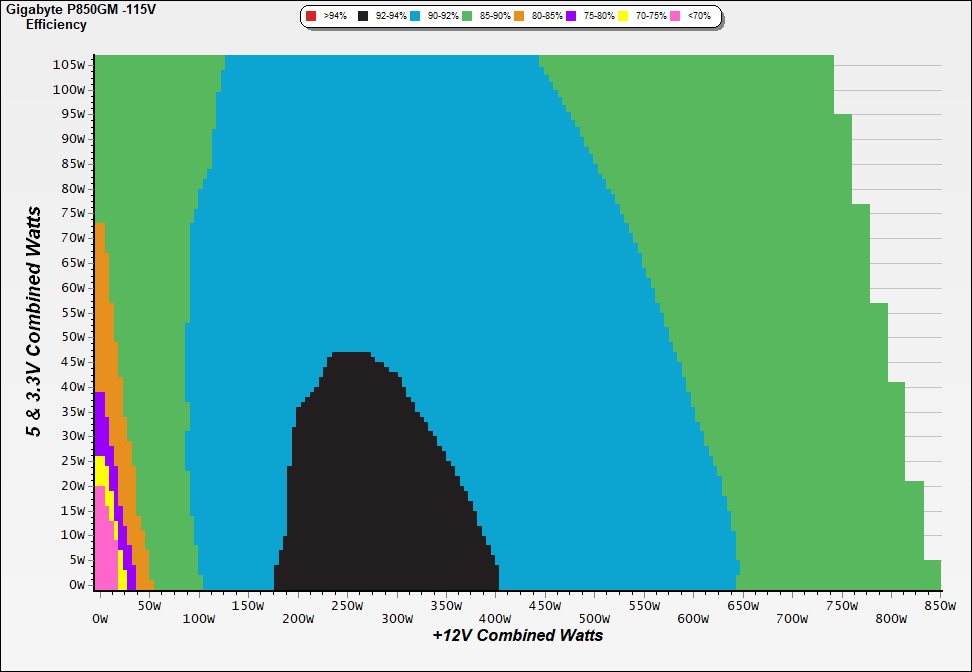This screenshot has height=672, width=972.
Task: Select the orange 80-85% legend swatch
Action: click(519, 17)
